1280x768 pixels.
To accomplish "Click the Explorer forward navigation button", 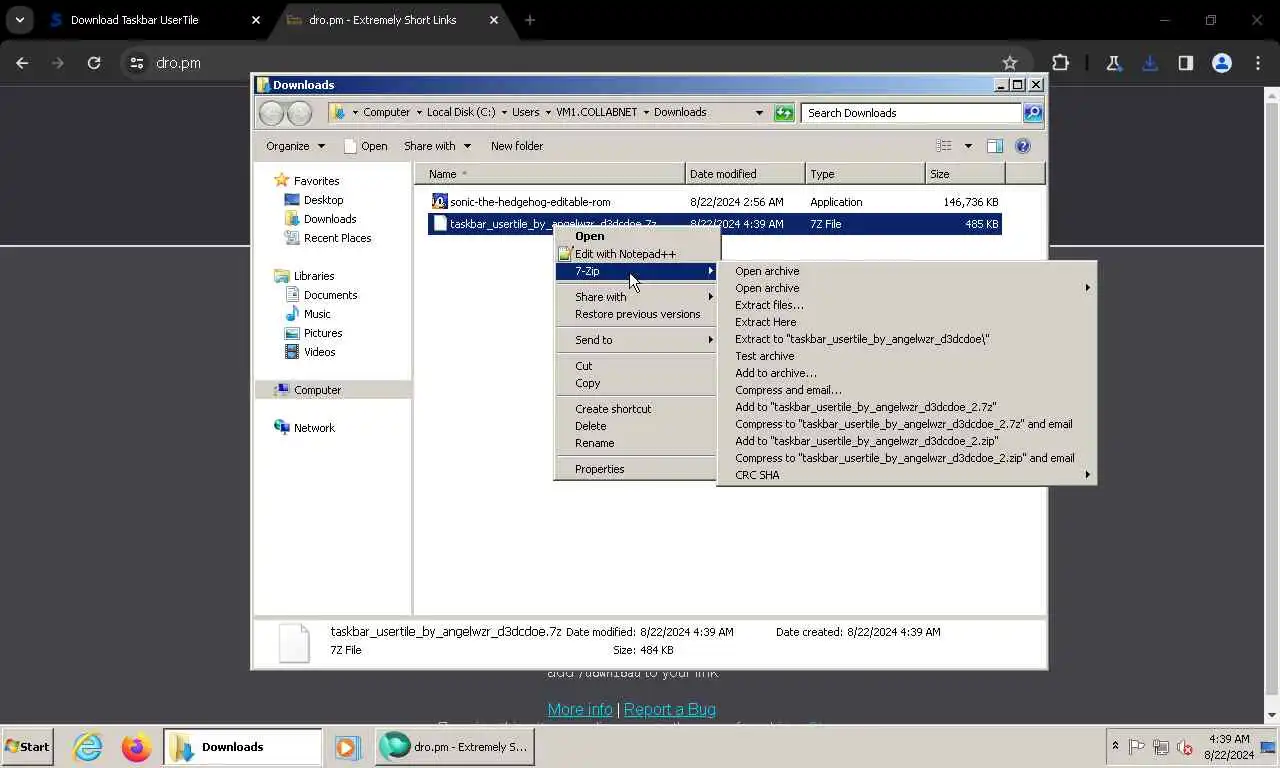I will click(x=299, y=113).
